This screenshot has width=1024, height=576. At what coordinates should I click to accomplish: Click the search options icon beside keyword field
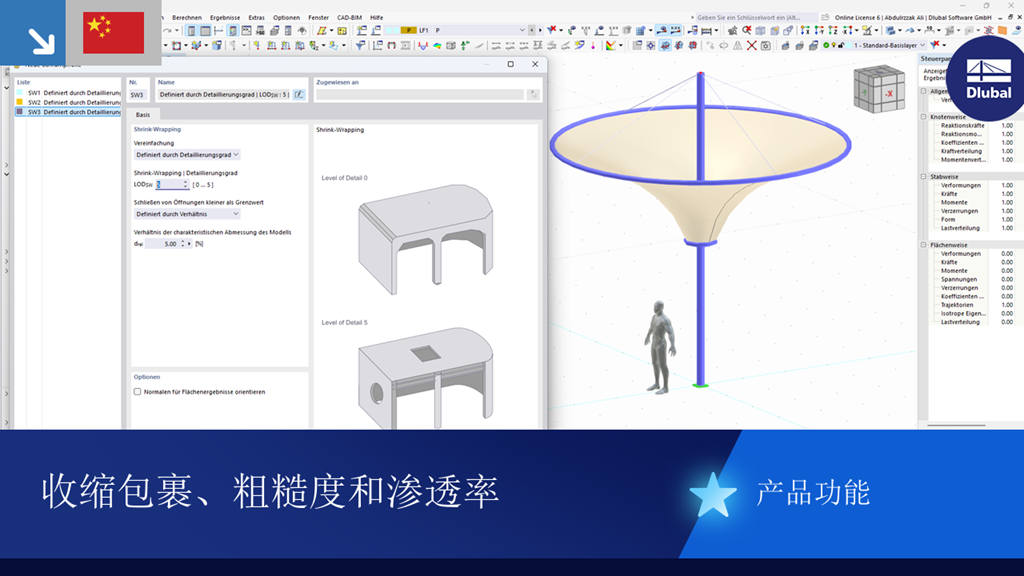(825, 18)
